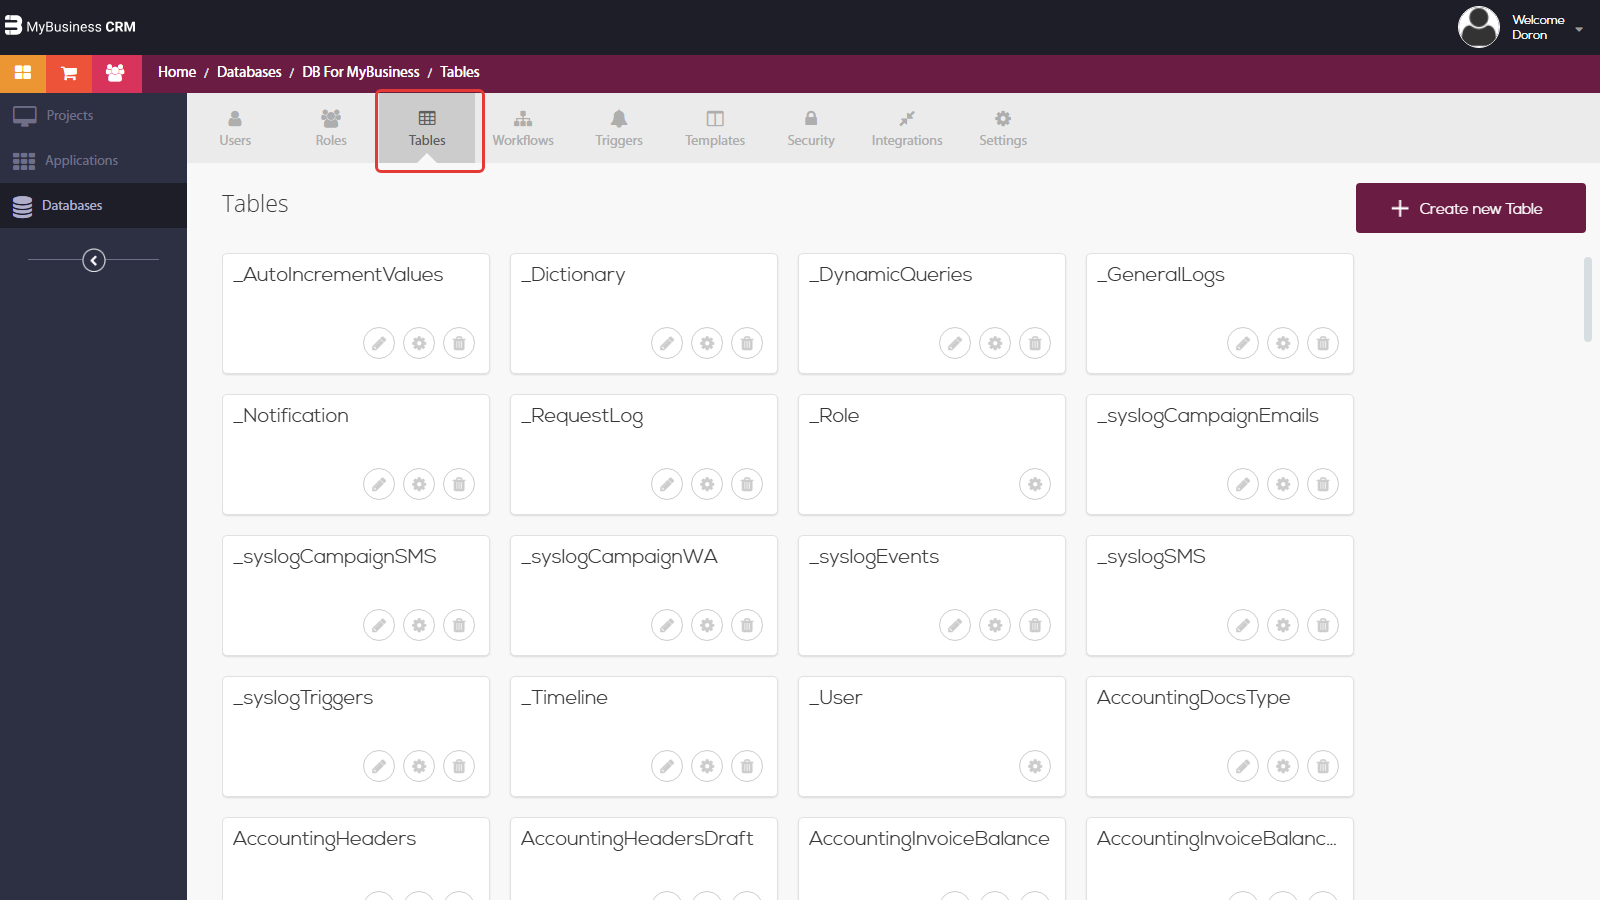Open the Templates tab
The width and height of the screenshot is (1600, 900).
715,128
